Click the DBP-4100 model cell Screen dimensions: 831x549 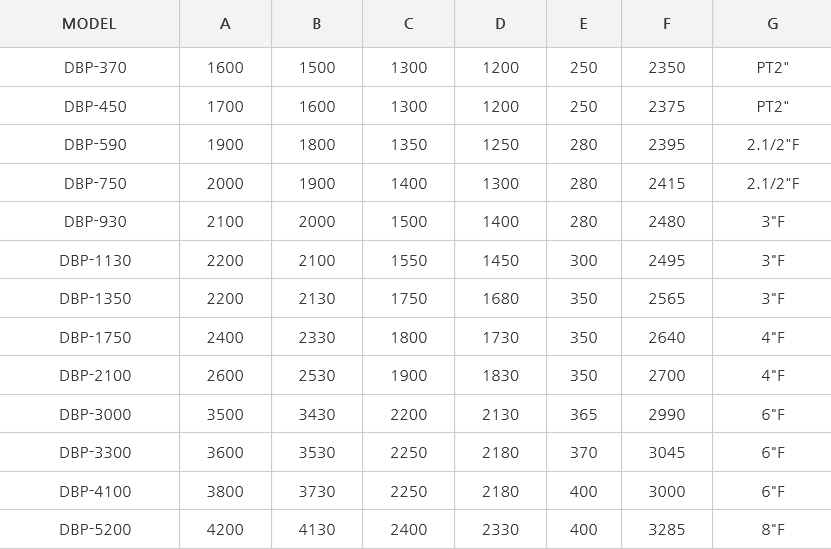tap(95, 491)
